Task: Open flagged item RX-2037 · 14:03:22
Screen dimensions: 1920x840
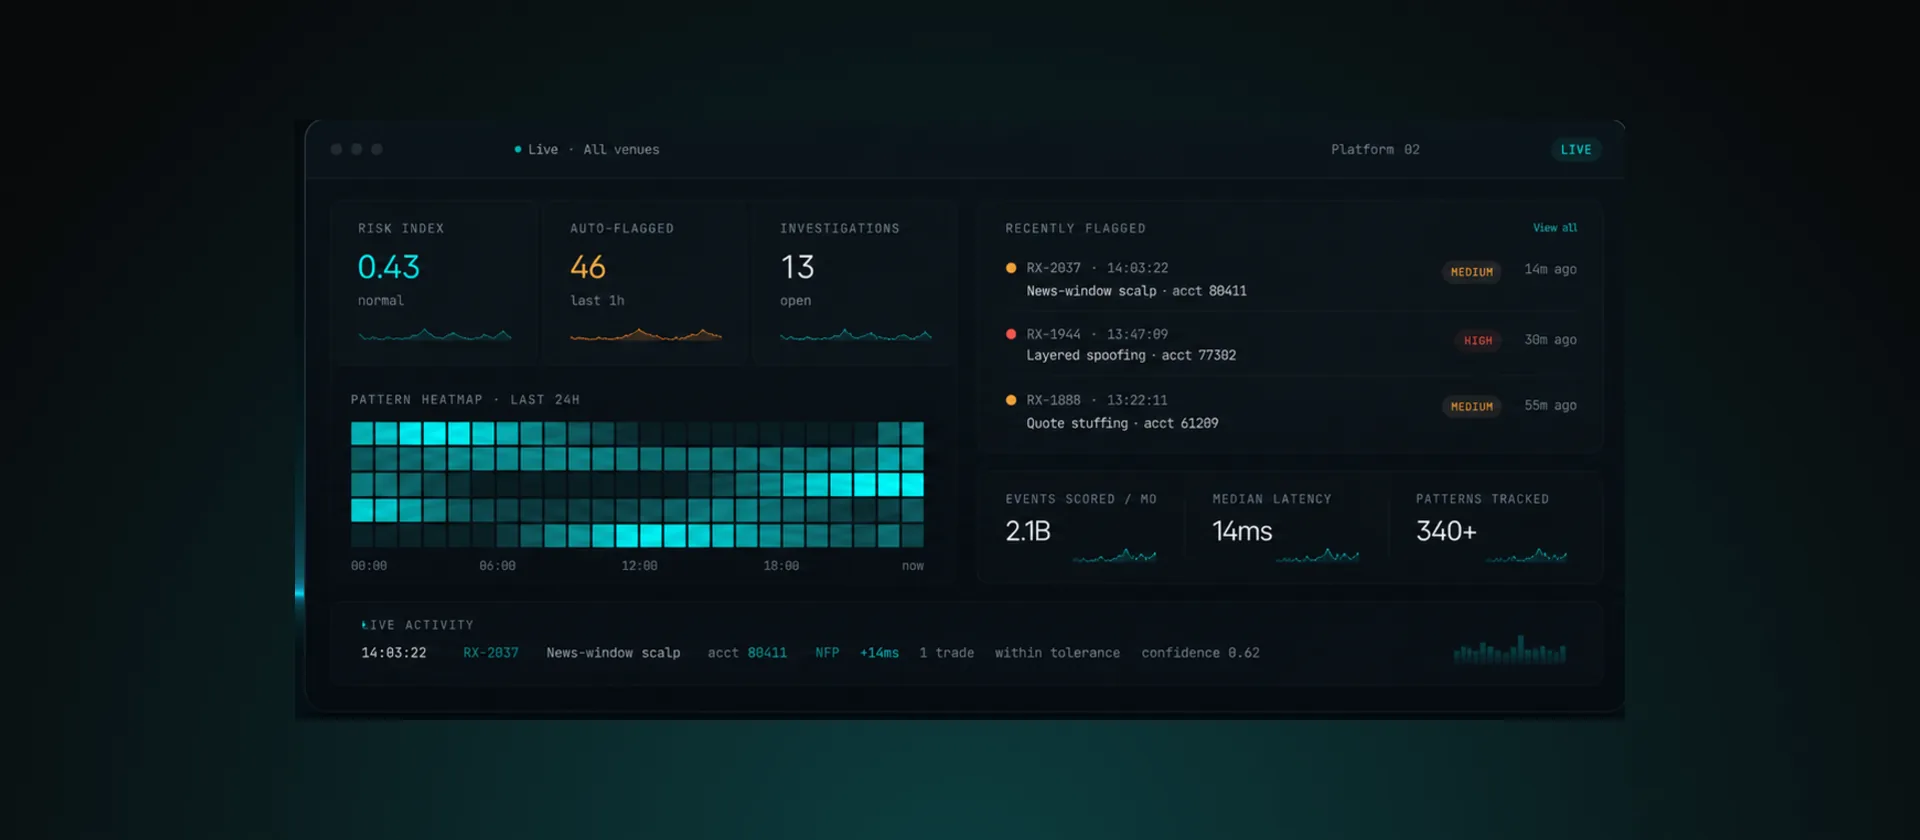Action: pyautogui.click(x=1097, y=268)
